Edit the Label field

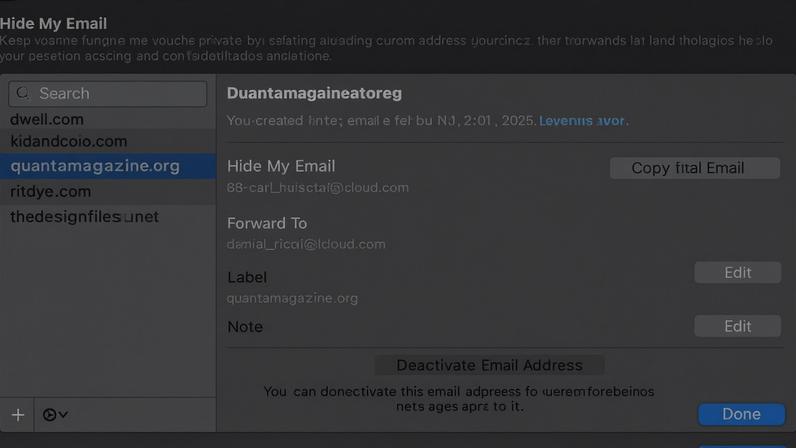pyautogui.click(x=737, y=273)
